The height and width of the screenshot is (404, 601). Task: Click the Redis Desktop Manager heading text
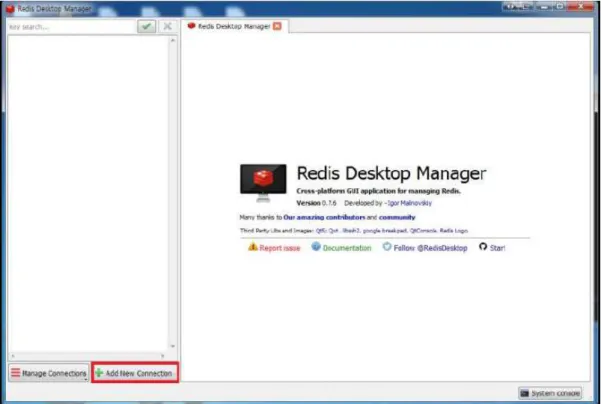point(391,173)
